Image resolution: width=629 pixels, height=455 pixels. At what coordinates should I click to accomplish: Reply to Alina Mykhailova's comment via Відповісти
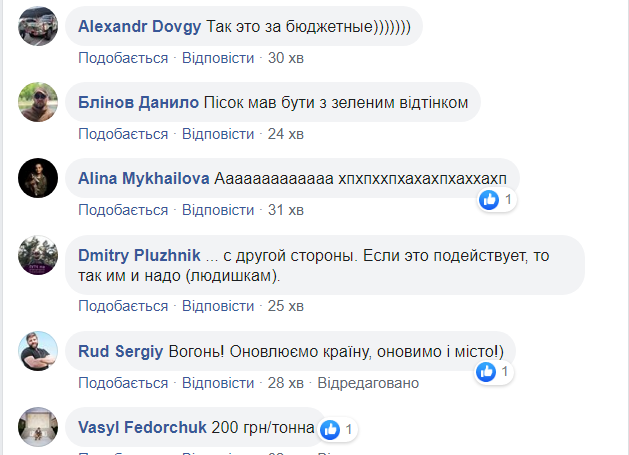218,210
